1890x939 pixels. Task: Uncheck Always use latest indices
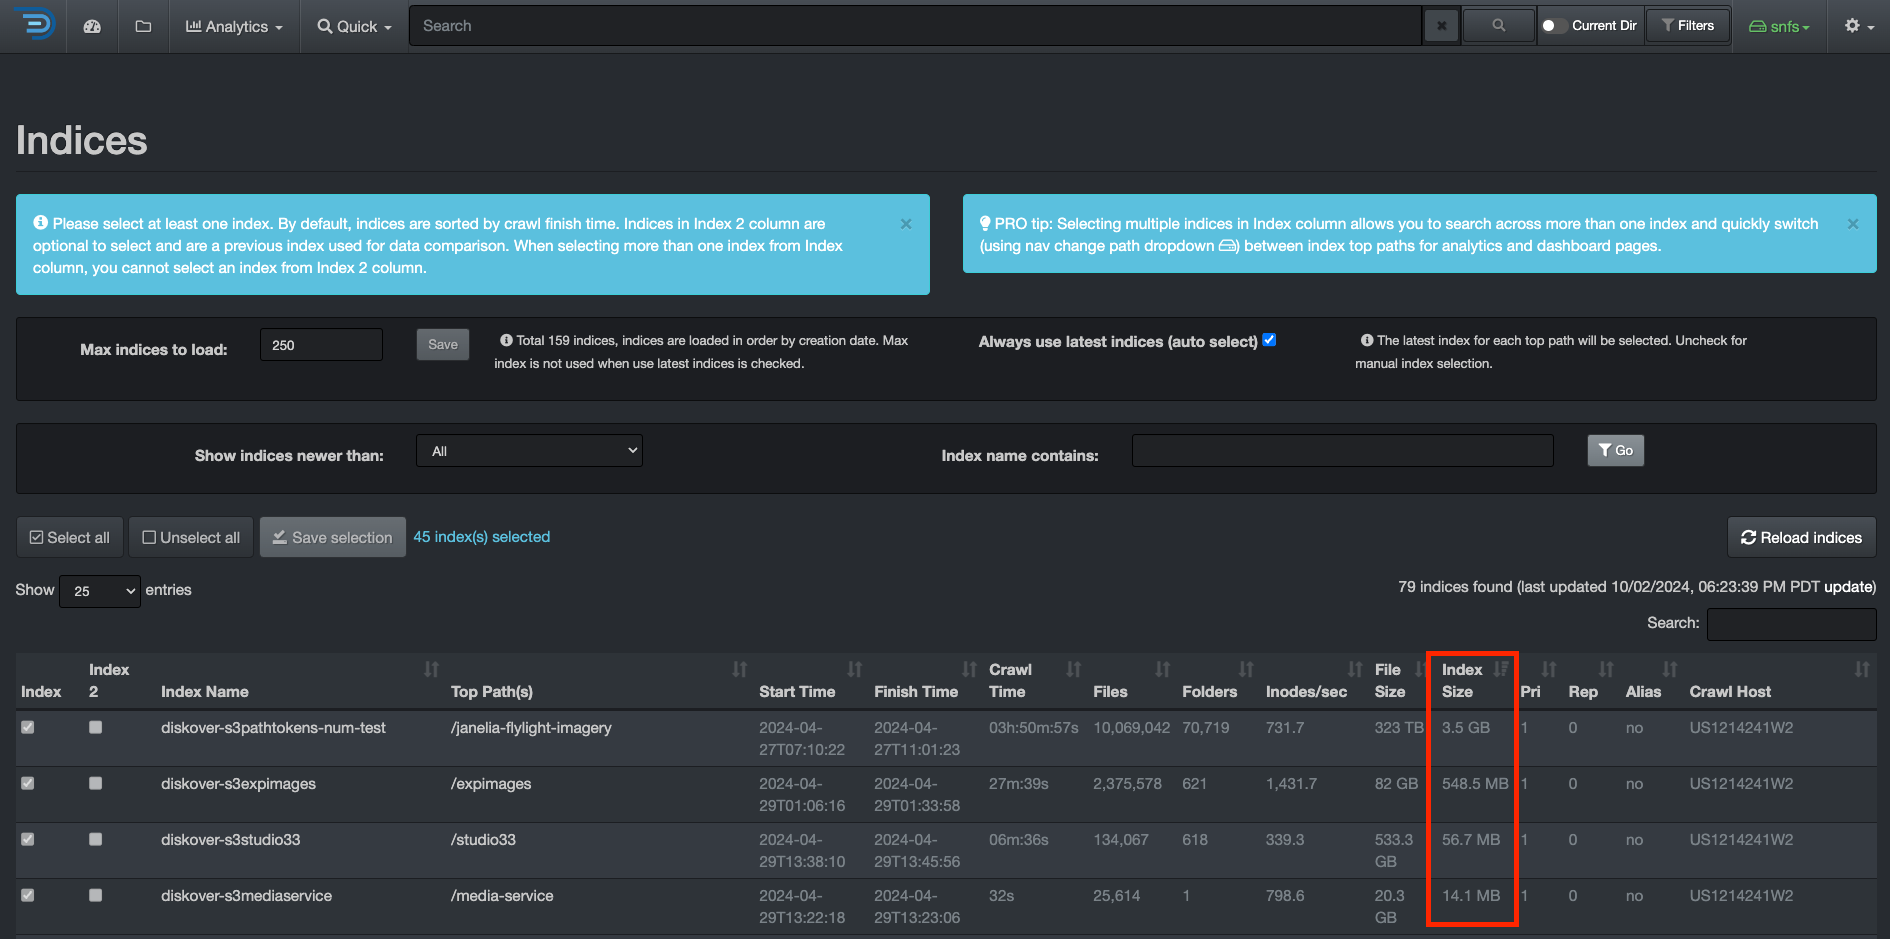click(x=1268, y=340)
